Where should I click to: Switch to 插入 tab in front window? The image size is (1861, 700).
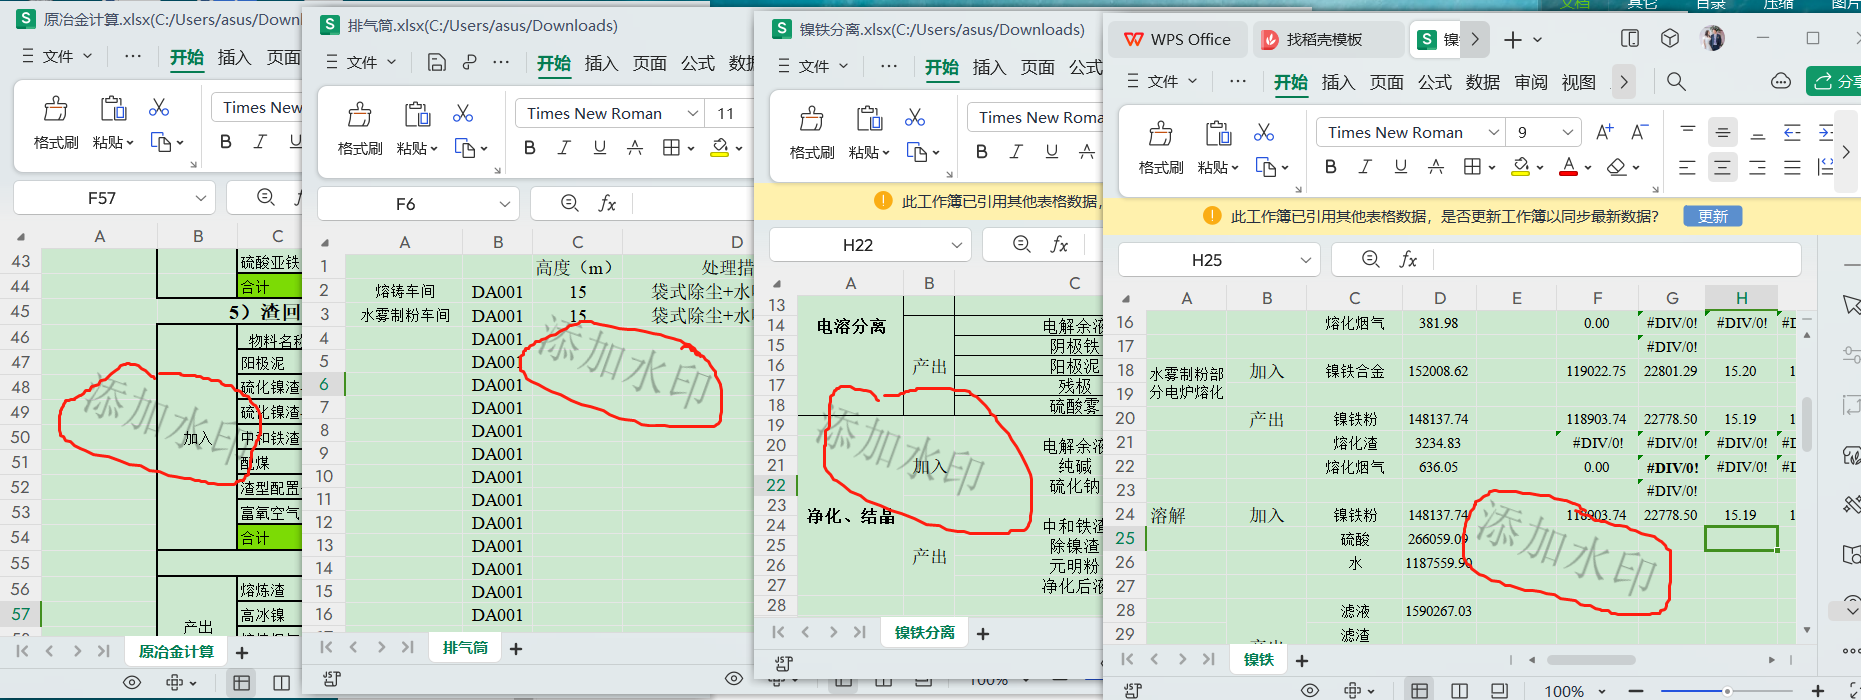pyautogui.click(x=1338, y=82)
